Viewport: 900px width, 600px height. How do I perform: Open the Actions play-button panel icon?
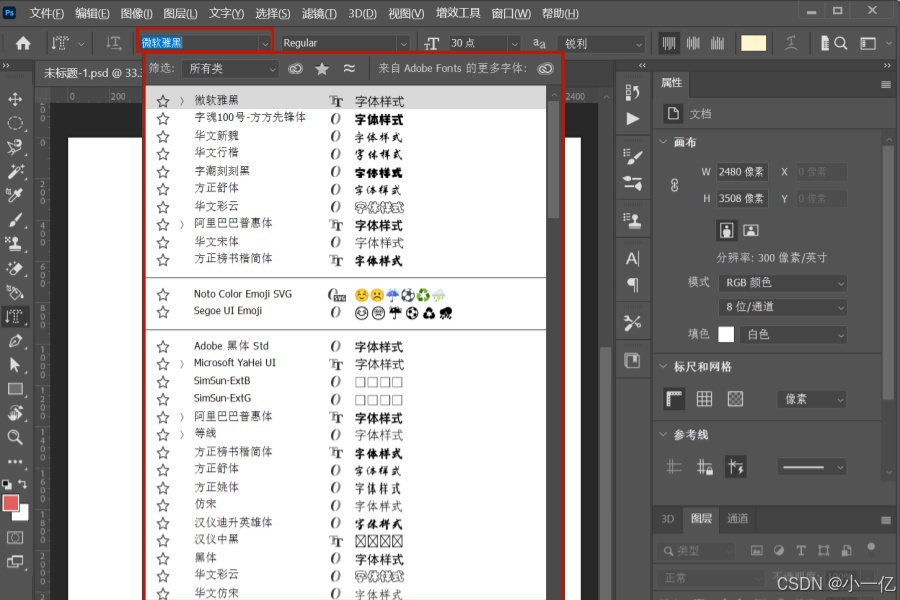633,118
